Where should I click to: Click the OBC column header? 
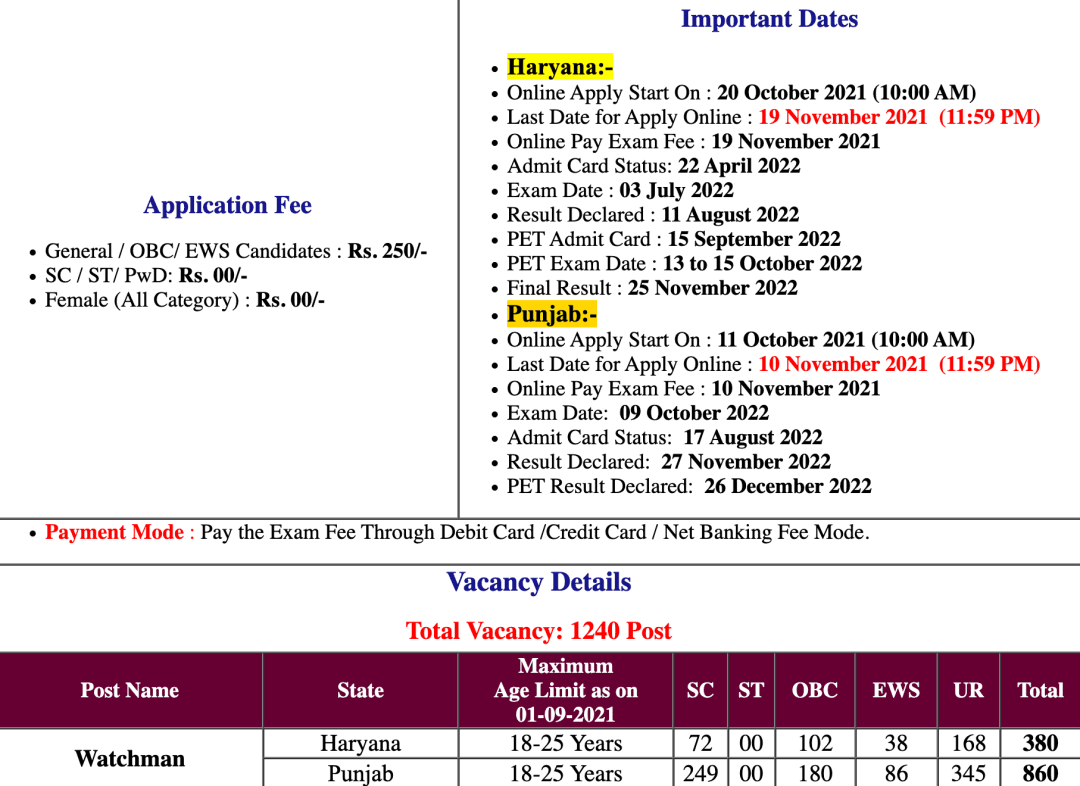click(x=814, y=690)
